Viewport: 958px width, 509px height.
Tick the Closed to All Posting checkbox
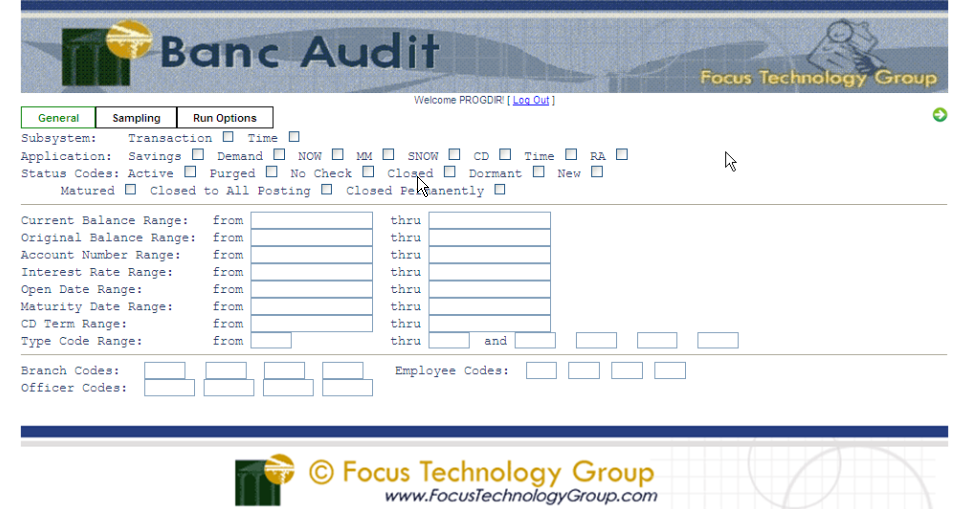click(327, 189)
